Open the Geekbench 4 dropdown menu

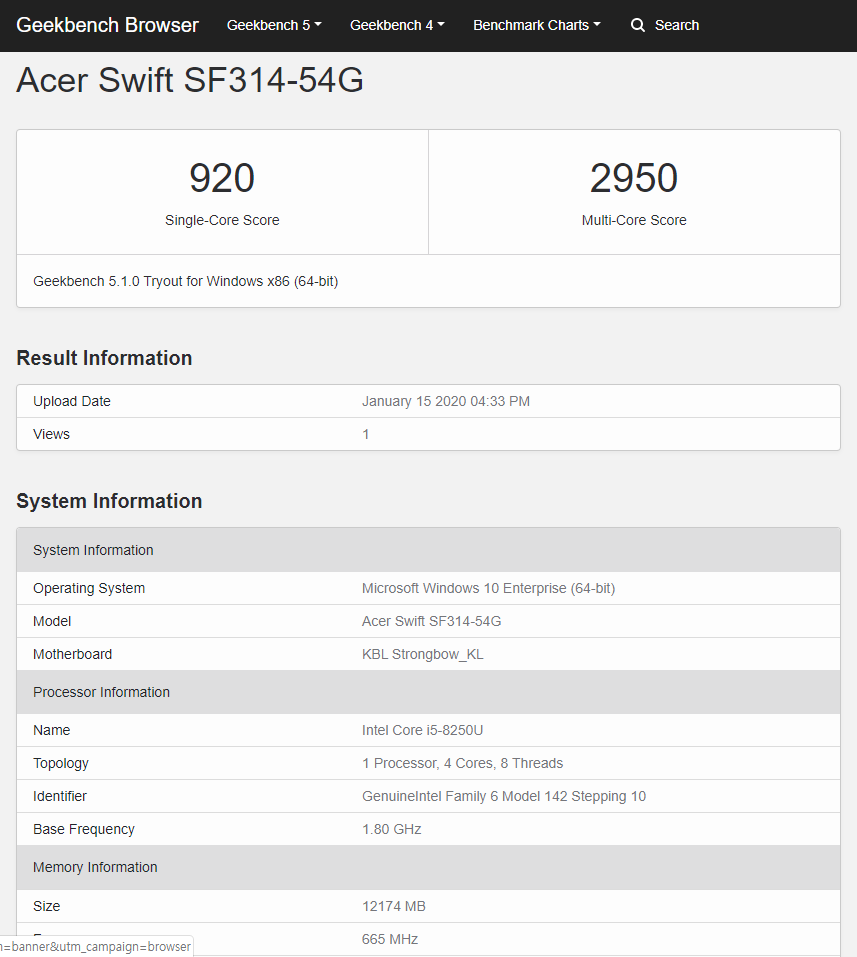pos(397,25)
